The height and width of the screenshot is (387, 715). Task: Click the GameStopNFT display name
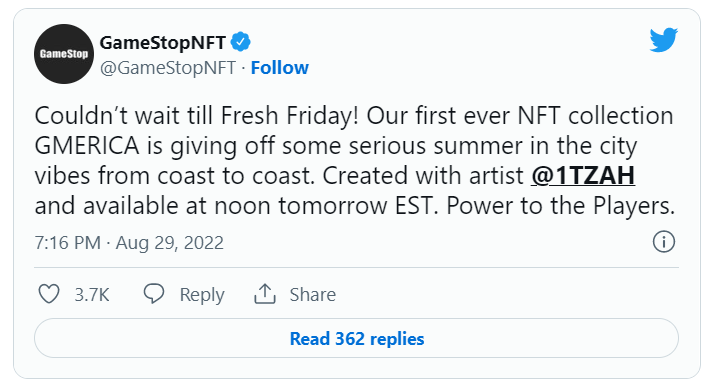pos(163,42)
